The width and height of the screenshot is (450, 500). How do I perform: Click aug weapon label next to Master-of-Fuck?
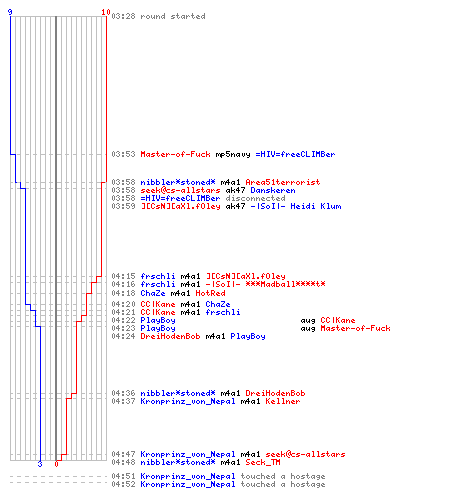tap(308, 329)
